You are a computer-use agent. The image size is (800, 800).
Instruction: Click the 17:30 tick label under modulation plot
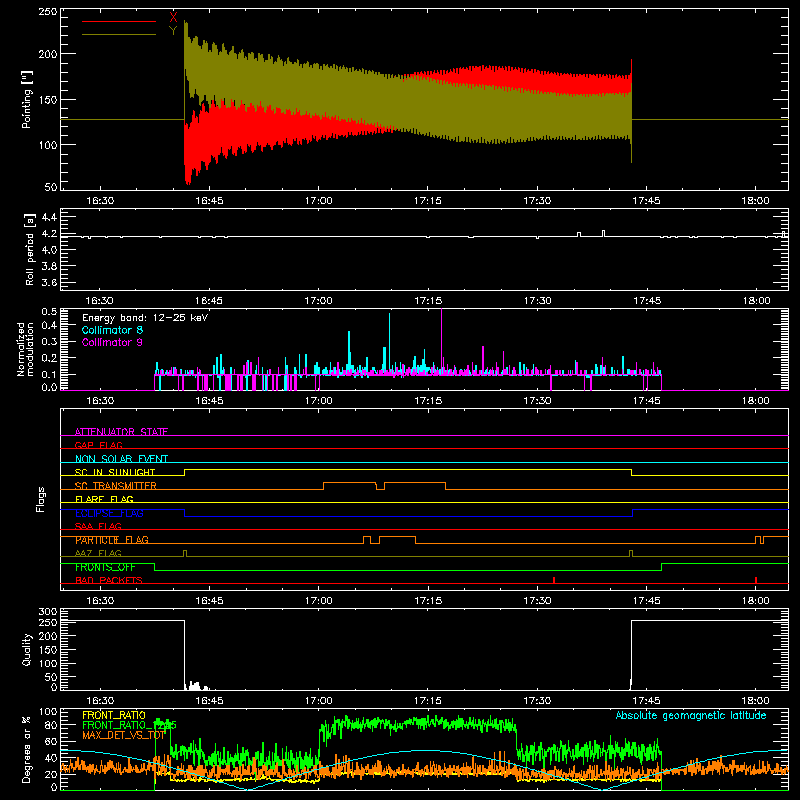(x=537, y=401)
